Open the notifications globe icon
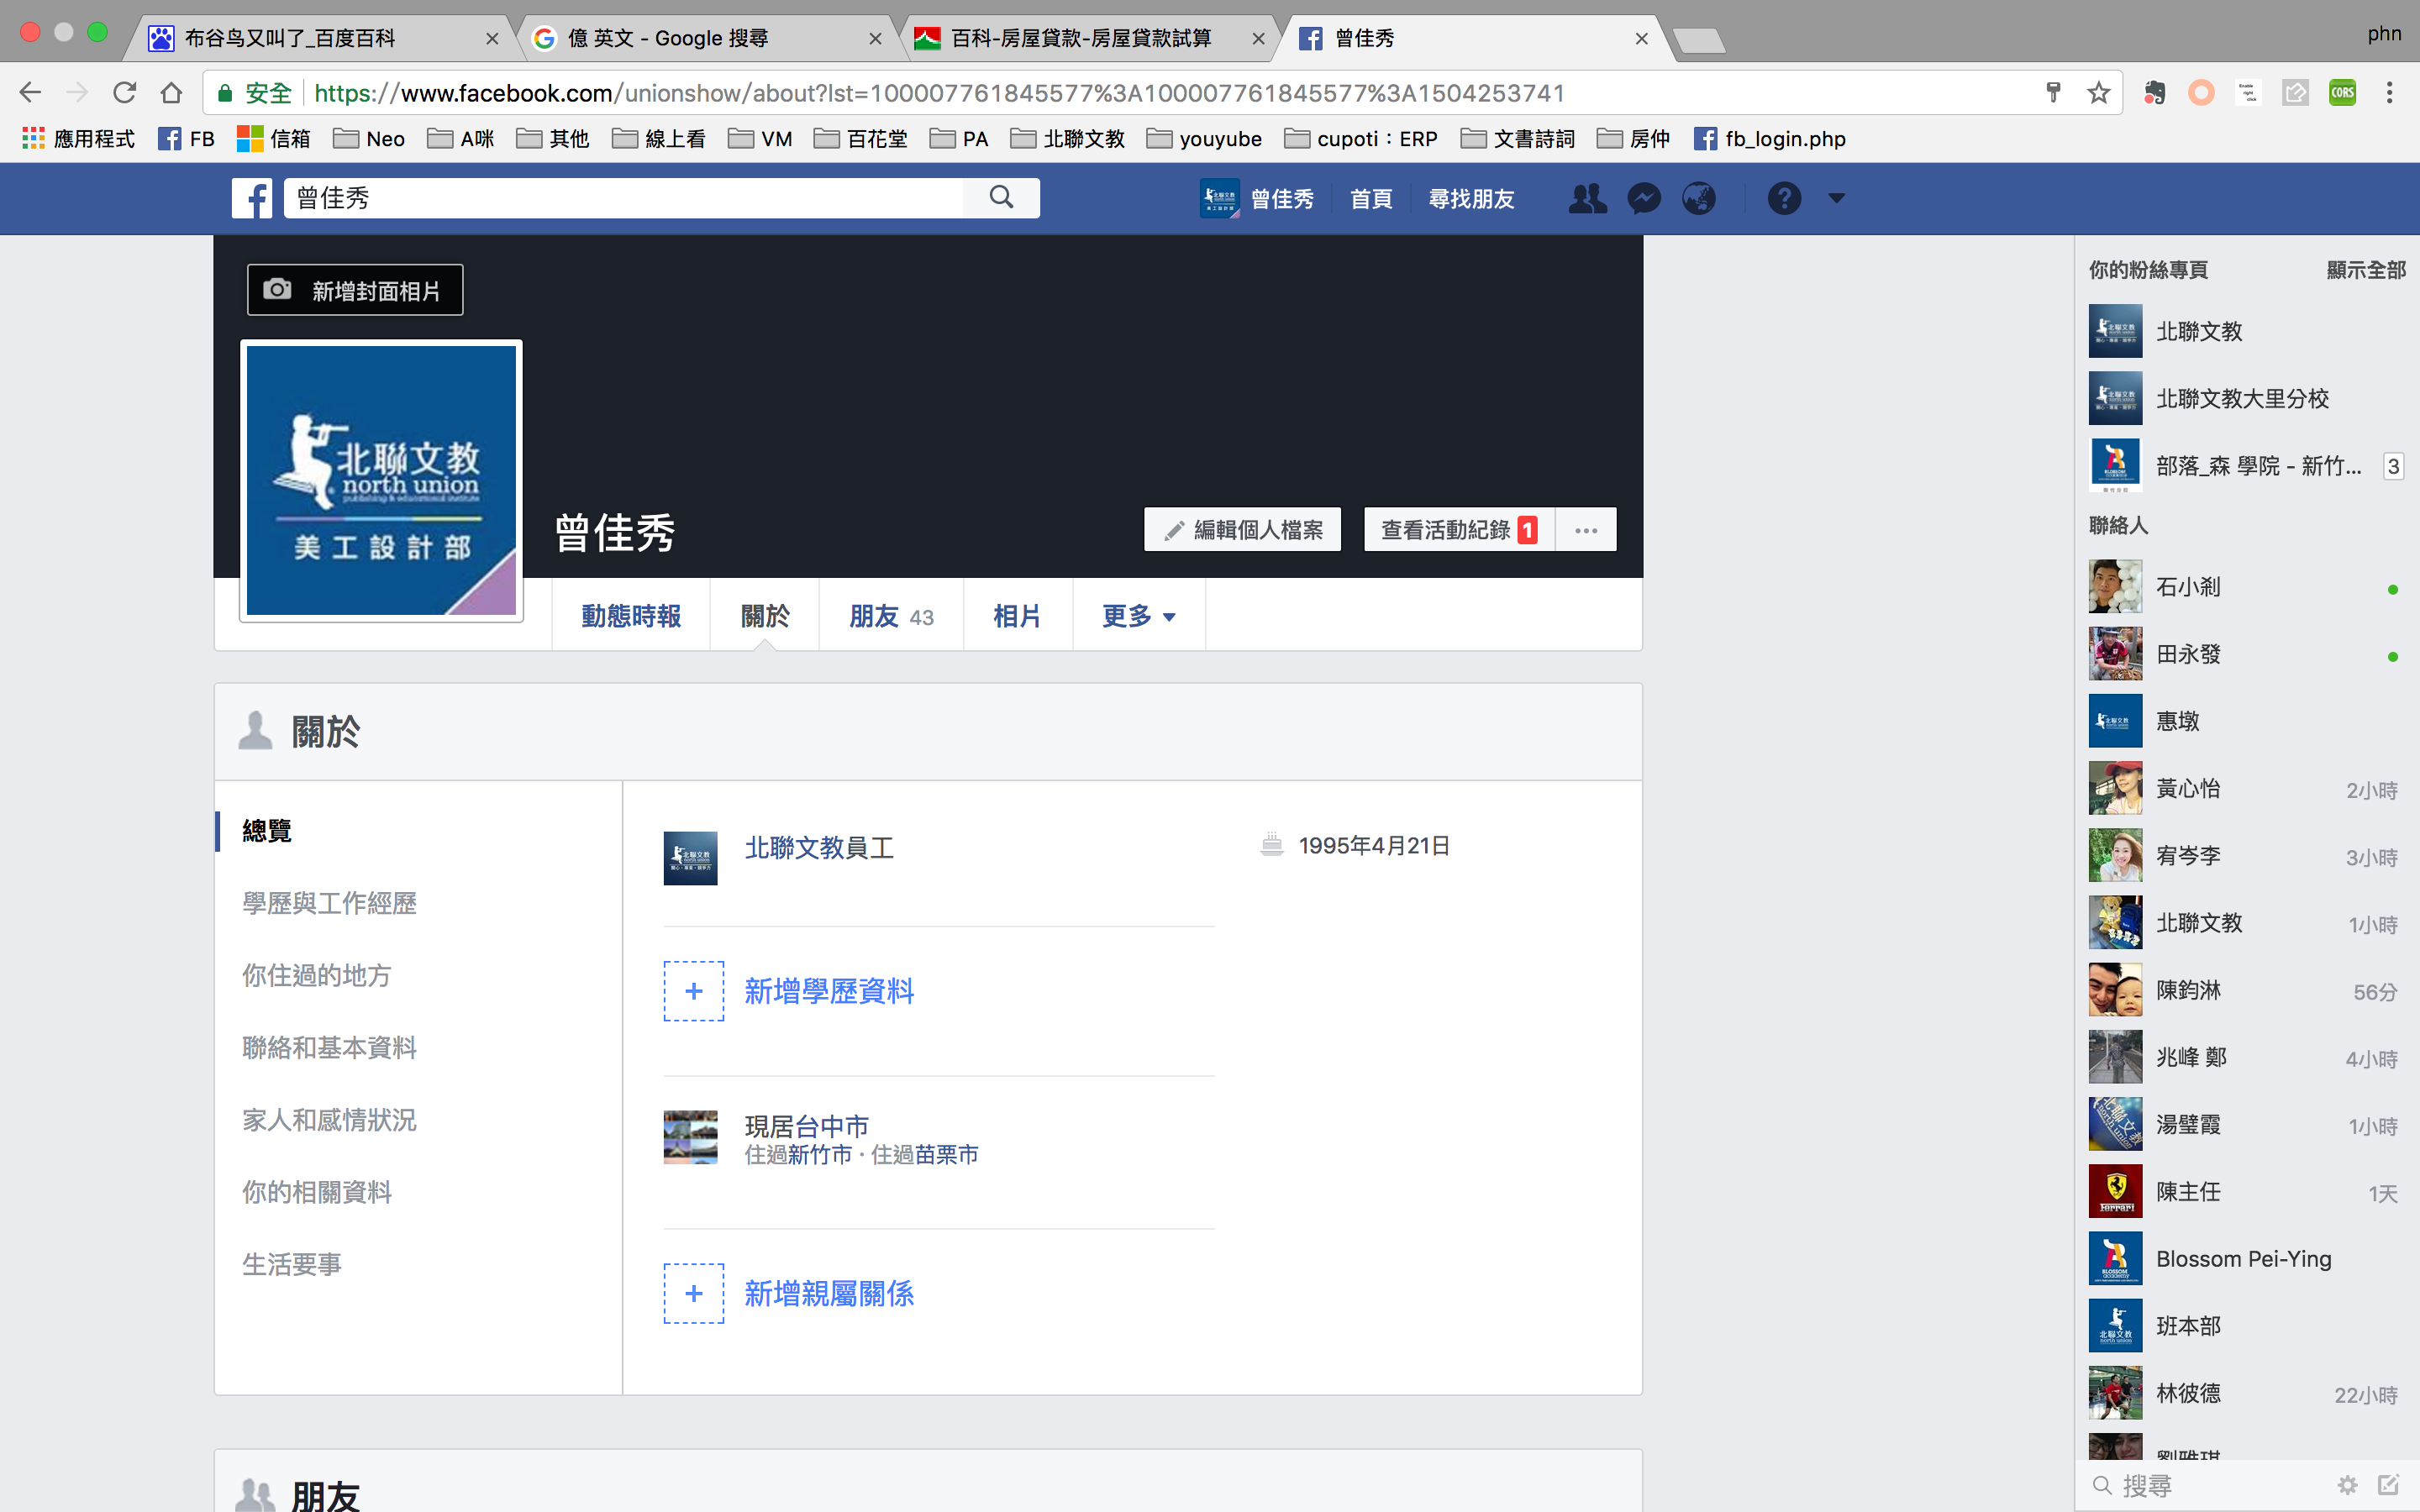Viewport: 2420px width, 1512px height. pos(1699,198)
